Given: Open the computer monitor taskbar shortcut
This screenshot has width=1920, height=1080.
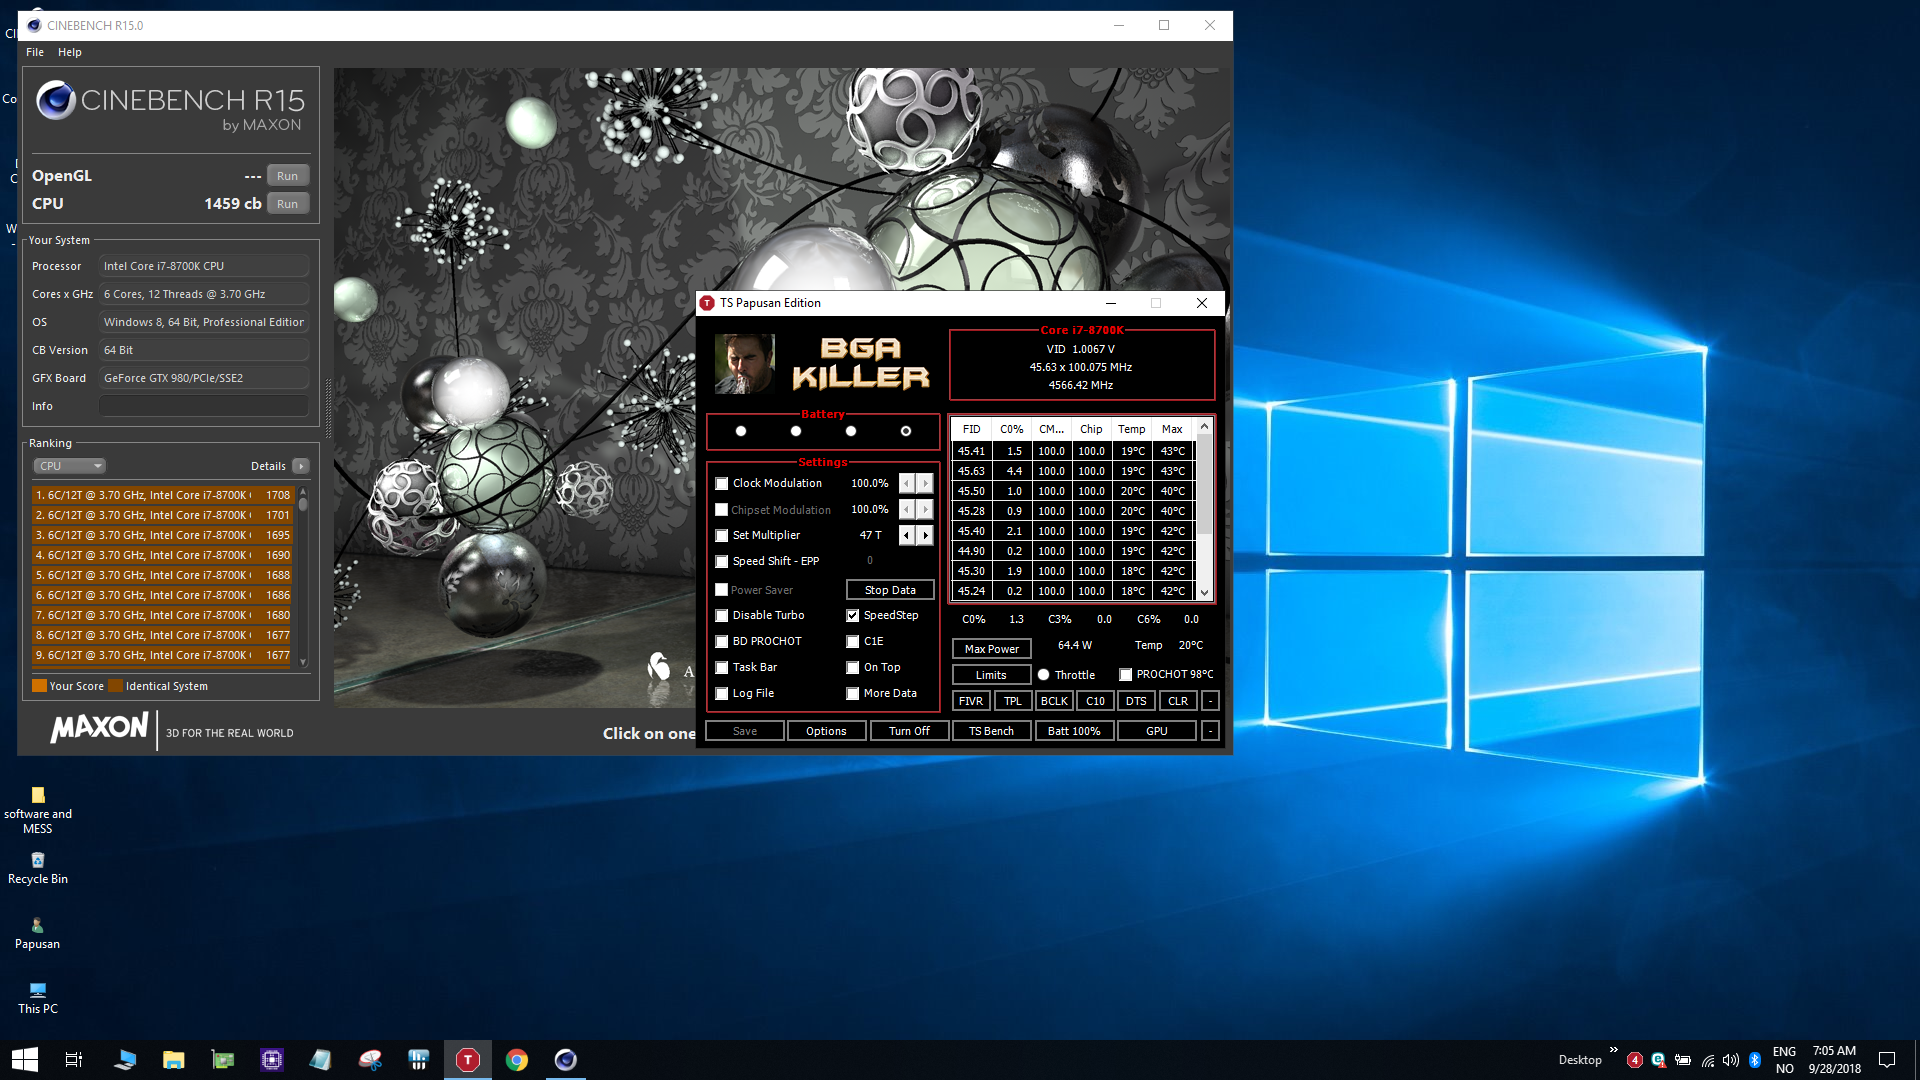Looking at the screenshot, I should click(125, 1059).
